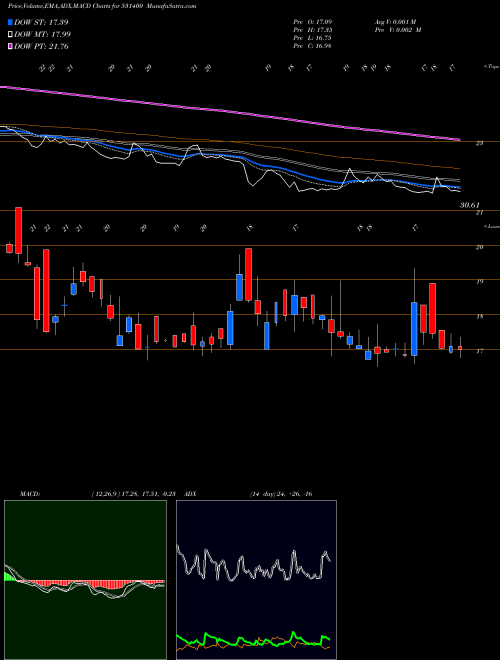Click the 'MACD:' panel heading
The image size is (500, 660).
(30, 494)
